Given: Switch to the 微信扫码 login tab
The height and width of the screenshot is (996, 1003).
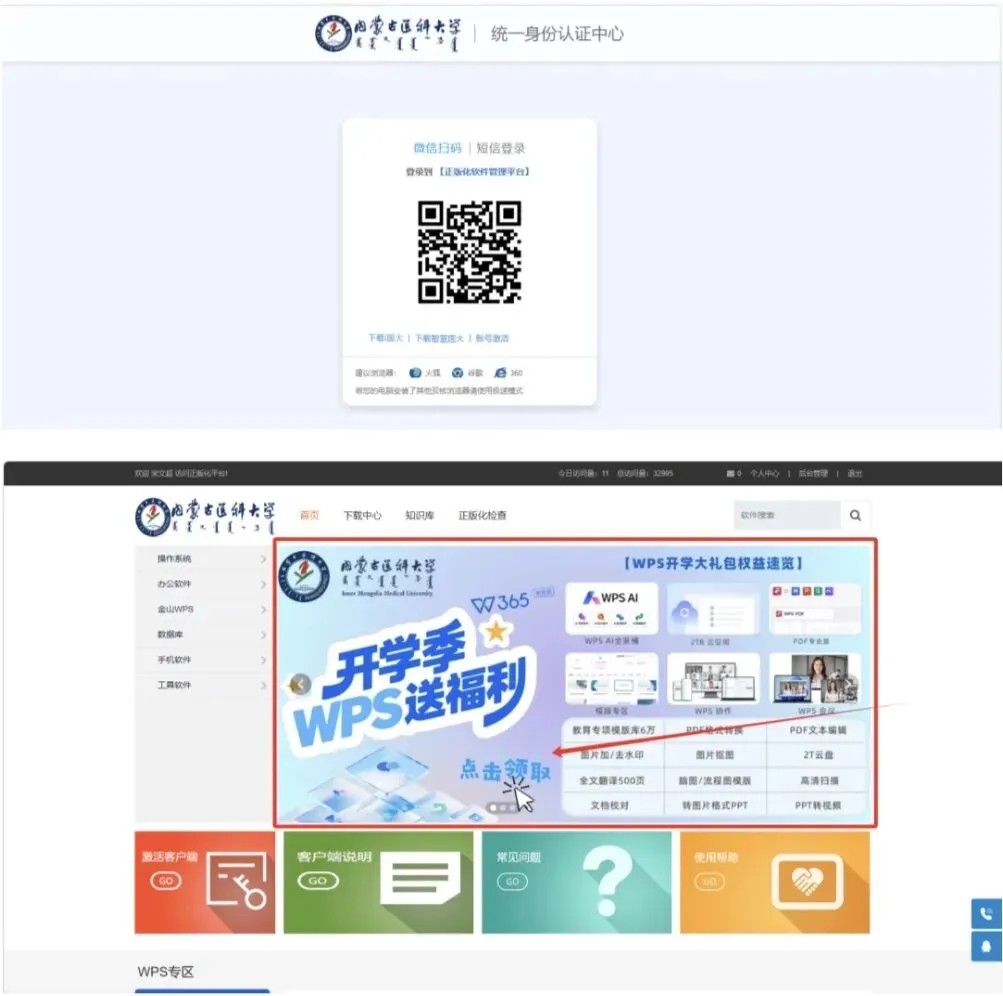Looking at the screenshot, I should click(437, 148).
